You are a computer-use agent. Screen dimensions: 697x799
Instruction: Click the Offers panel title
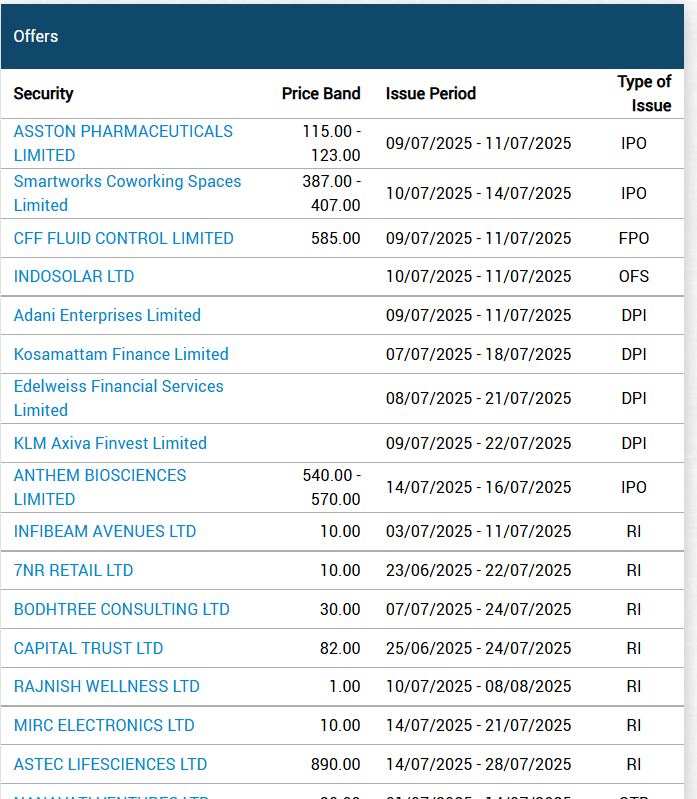coord(36,36)
